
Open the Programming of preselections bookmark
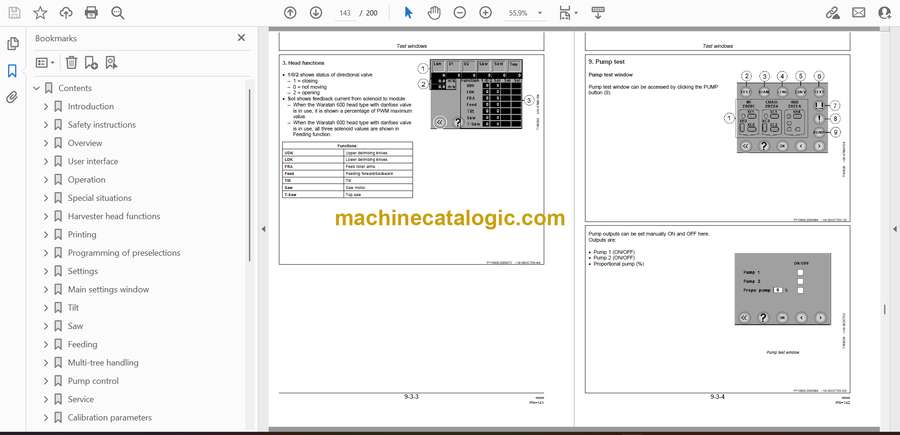(124, 253)
